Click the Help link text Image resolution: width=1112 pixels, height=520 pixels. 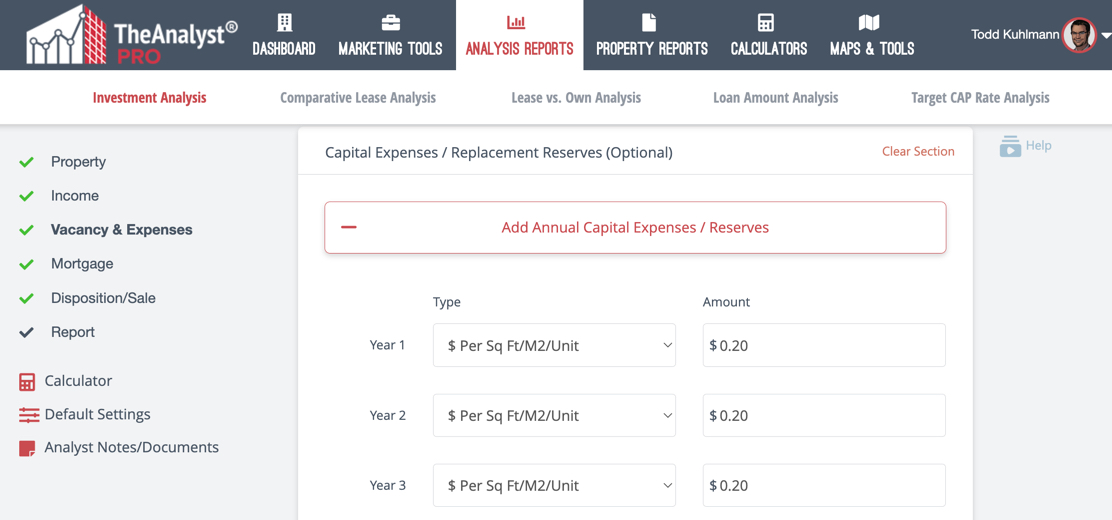click(1038, 145)
